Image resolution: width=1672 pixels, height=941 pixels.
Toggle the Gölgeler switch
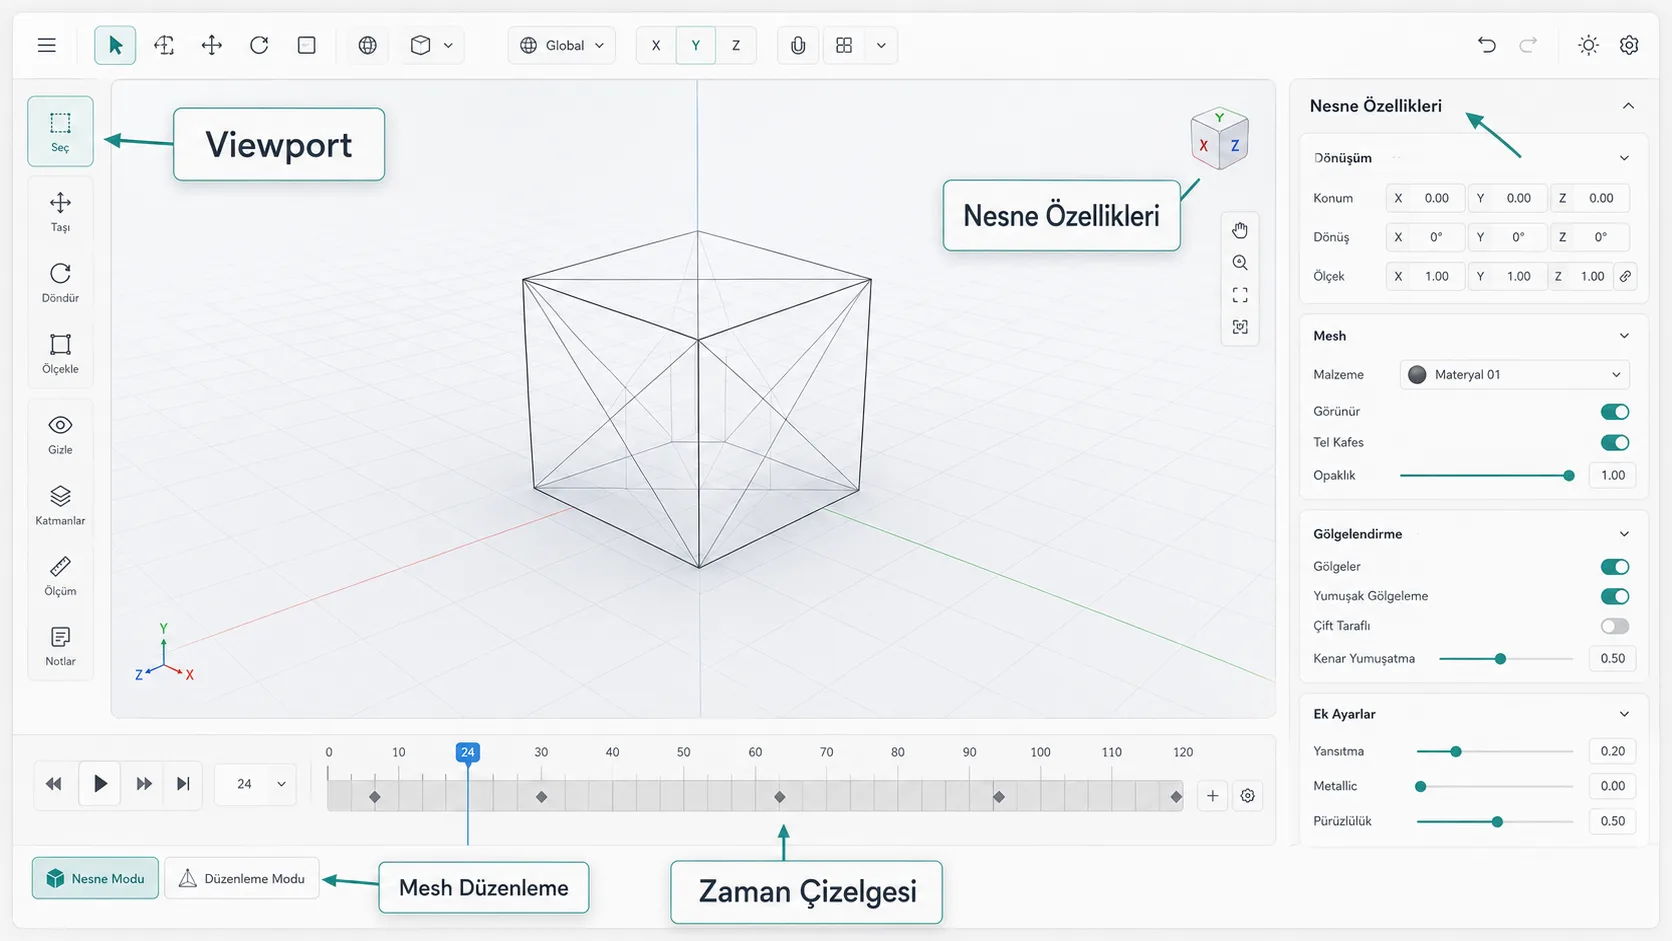pos(1615,567)
